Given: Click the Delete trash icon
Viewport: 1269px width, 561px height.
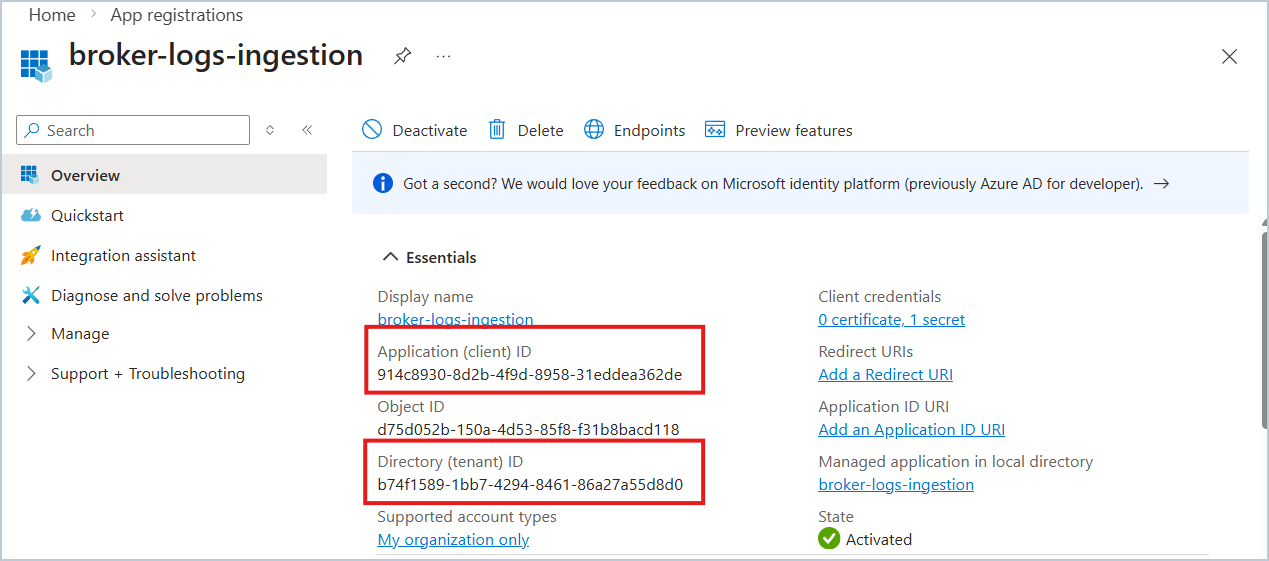Looking at the screenshot, I should coord(497,130).
